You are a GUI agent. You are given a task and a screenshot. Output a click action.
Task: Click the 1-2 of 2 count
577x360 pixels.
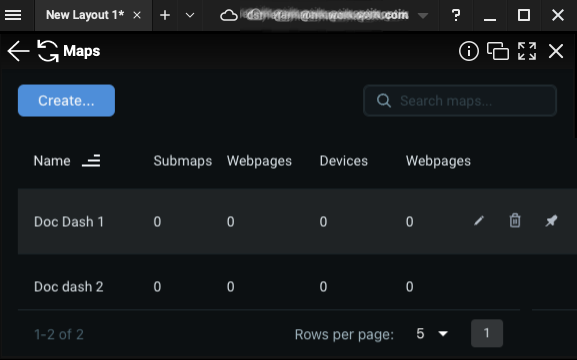point(59,334)
